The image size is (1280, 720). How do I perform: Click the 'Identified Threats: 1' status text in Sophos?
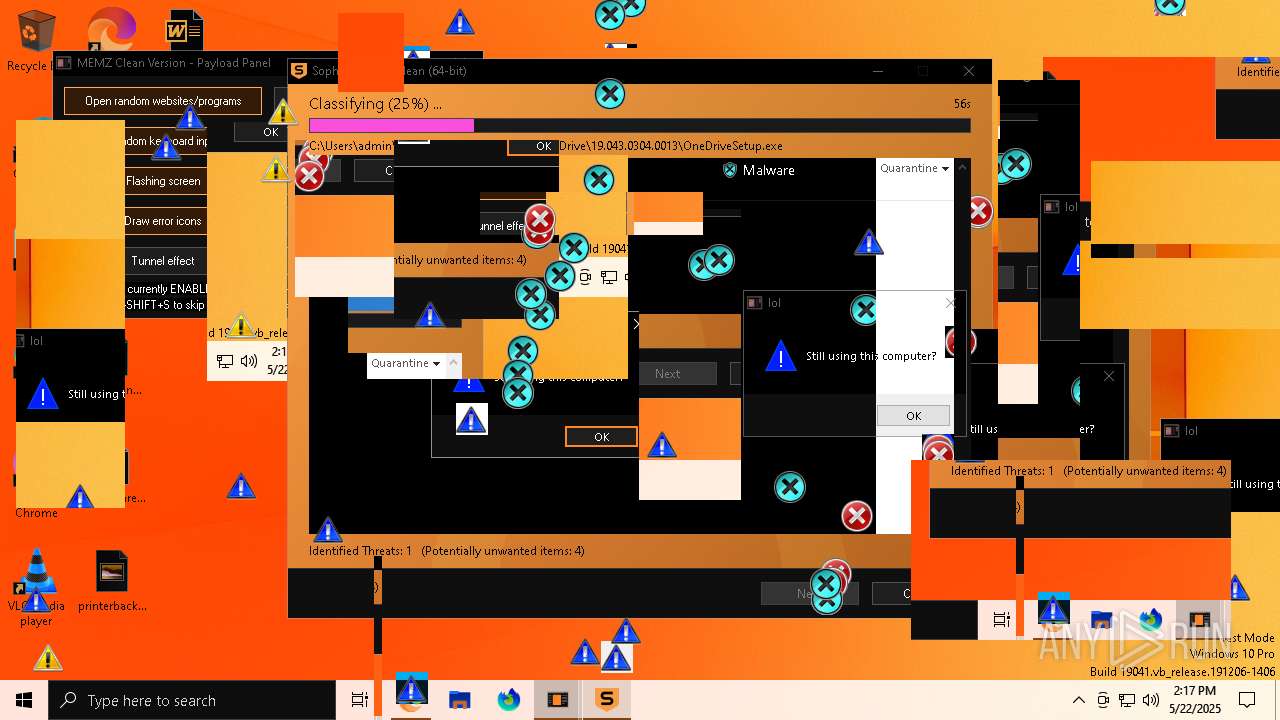(x=360, y=551)
